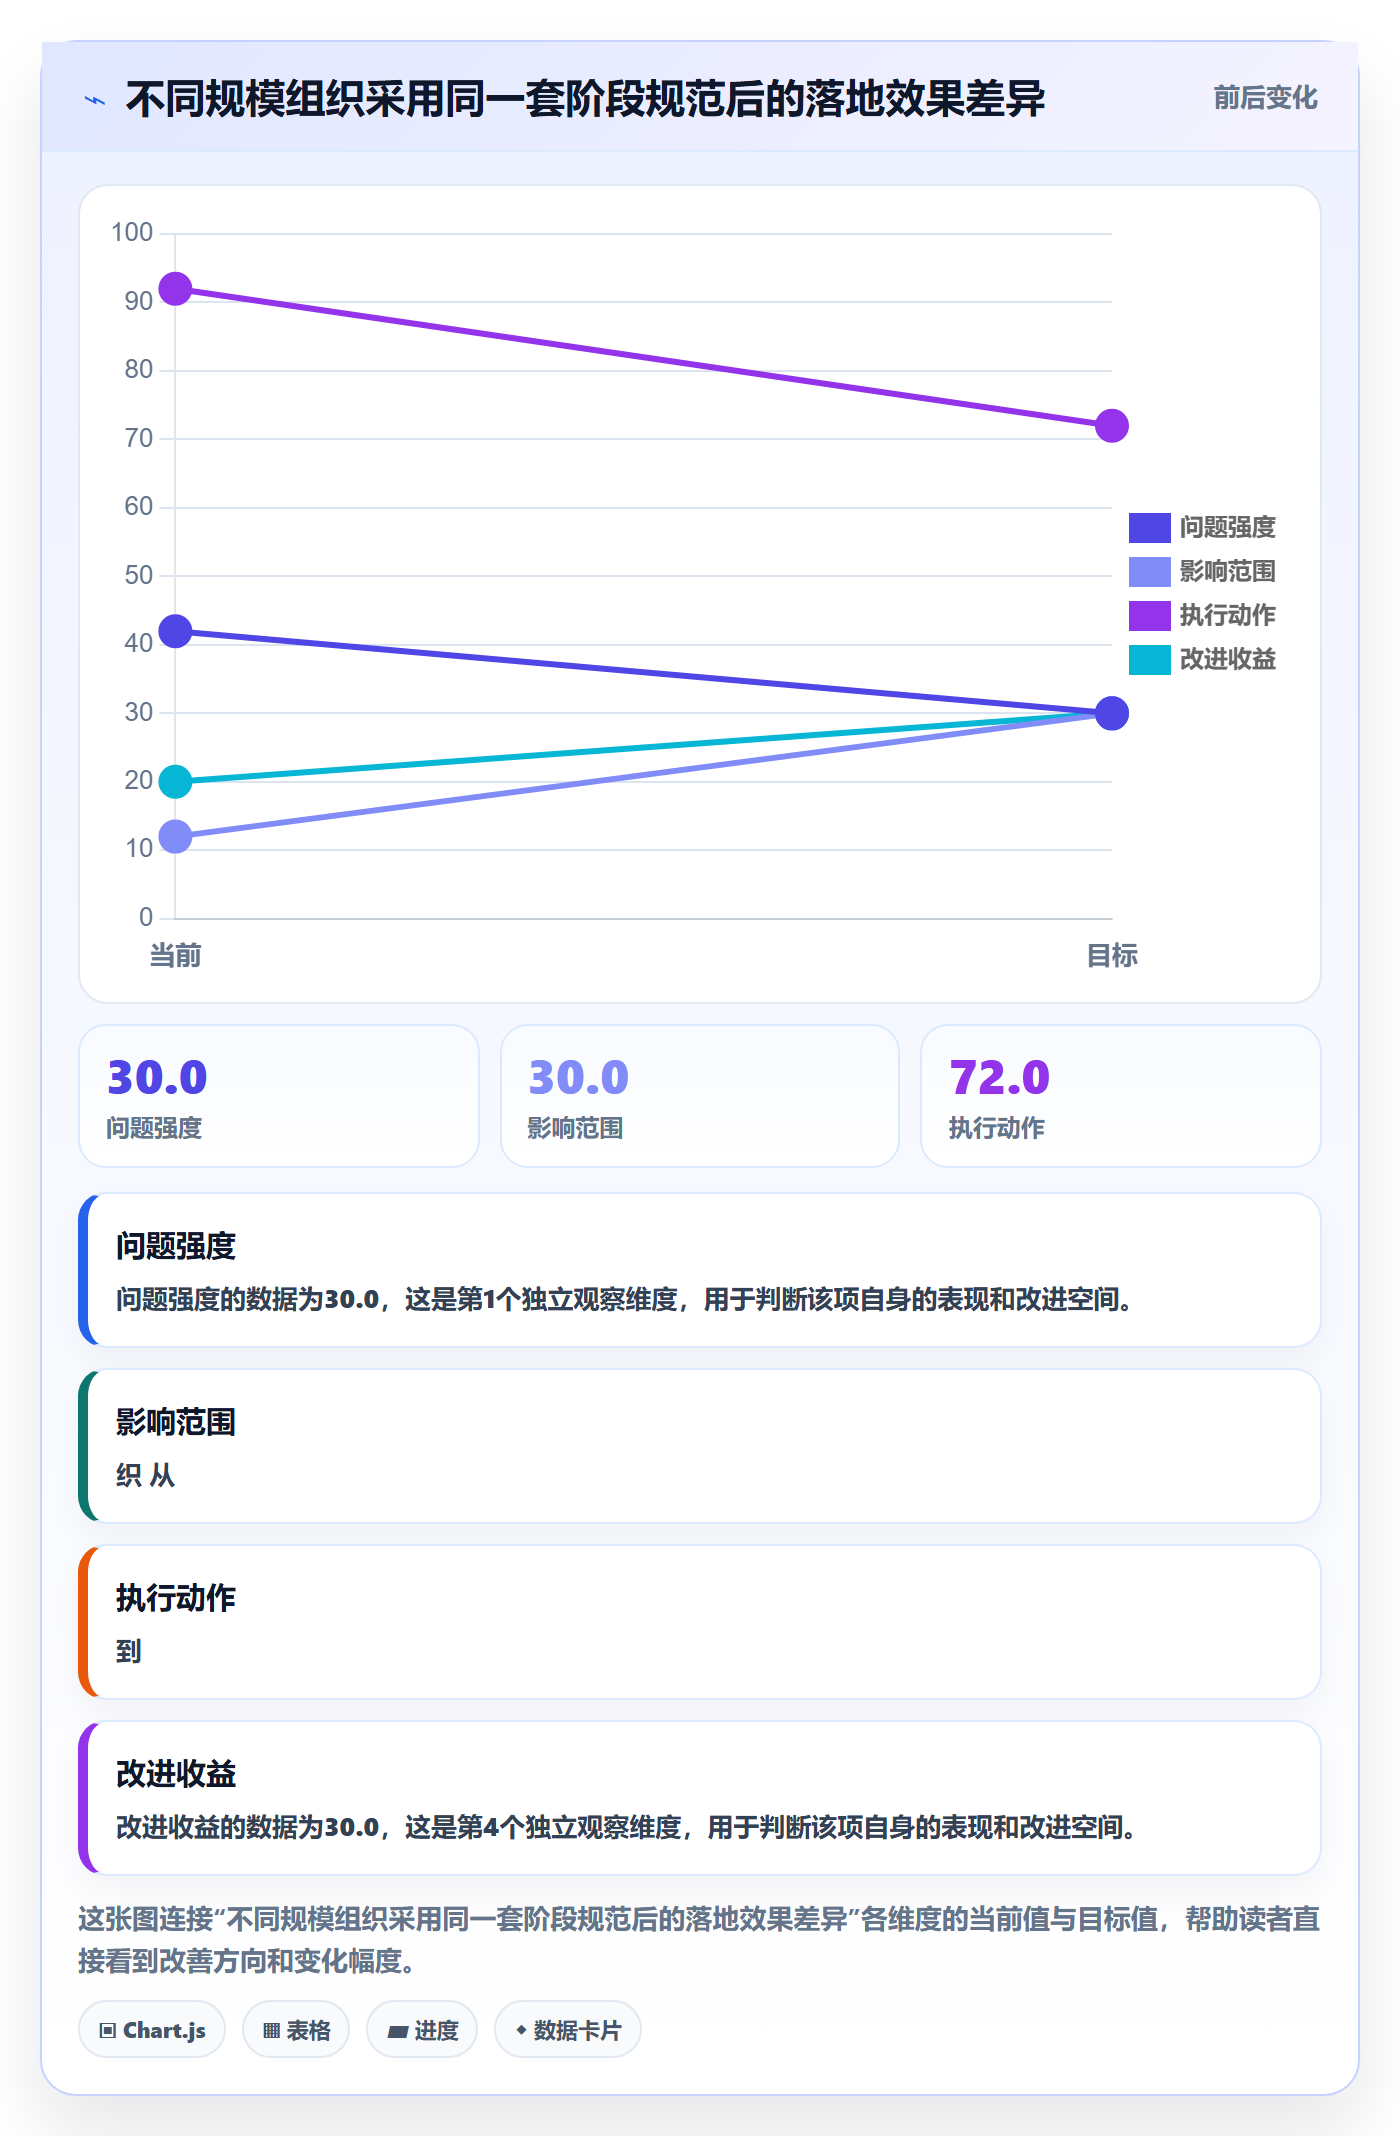The height and width of the screenshot is (2136, 1400).
Task: Click the 100 y-axis tick label
Action: coord(132,232)
